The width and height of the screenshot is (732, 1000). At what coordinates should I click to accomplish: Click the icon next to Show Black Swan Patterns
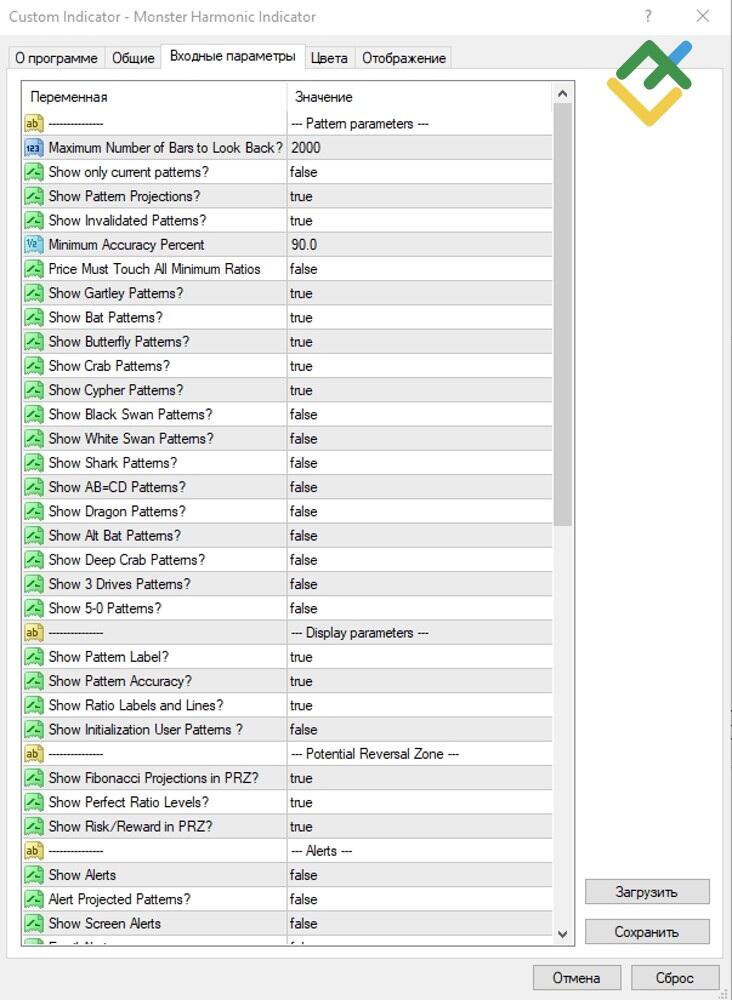[33, 415]
